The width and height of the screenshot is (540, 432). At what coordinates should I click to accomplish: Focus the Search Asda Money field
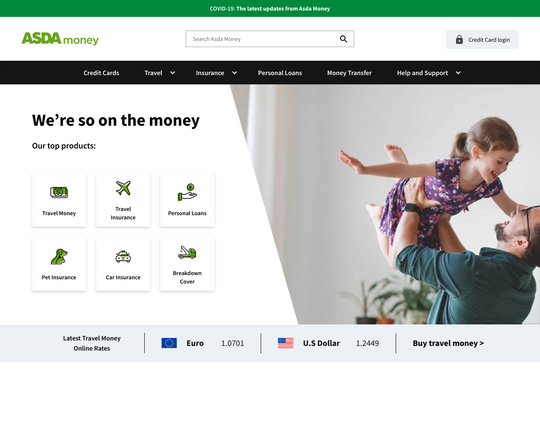[x=270, y=39]
